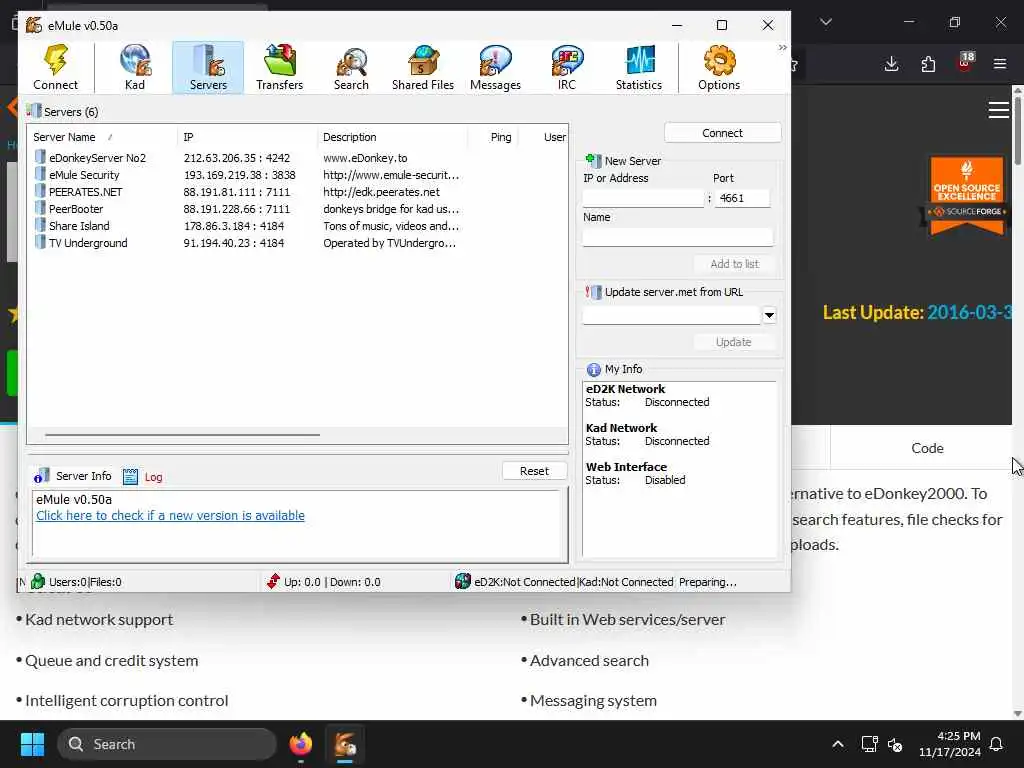Click the server list horizontal scrollbar
The width and height of the screenshot is (1024, 768).
tap(182, 434)
